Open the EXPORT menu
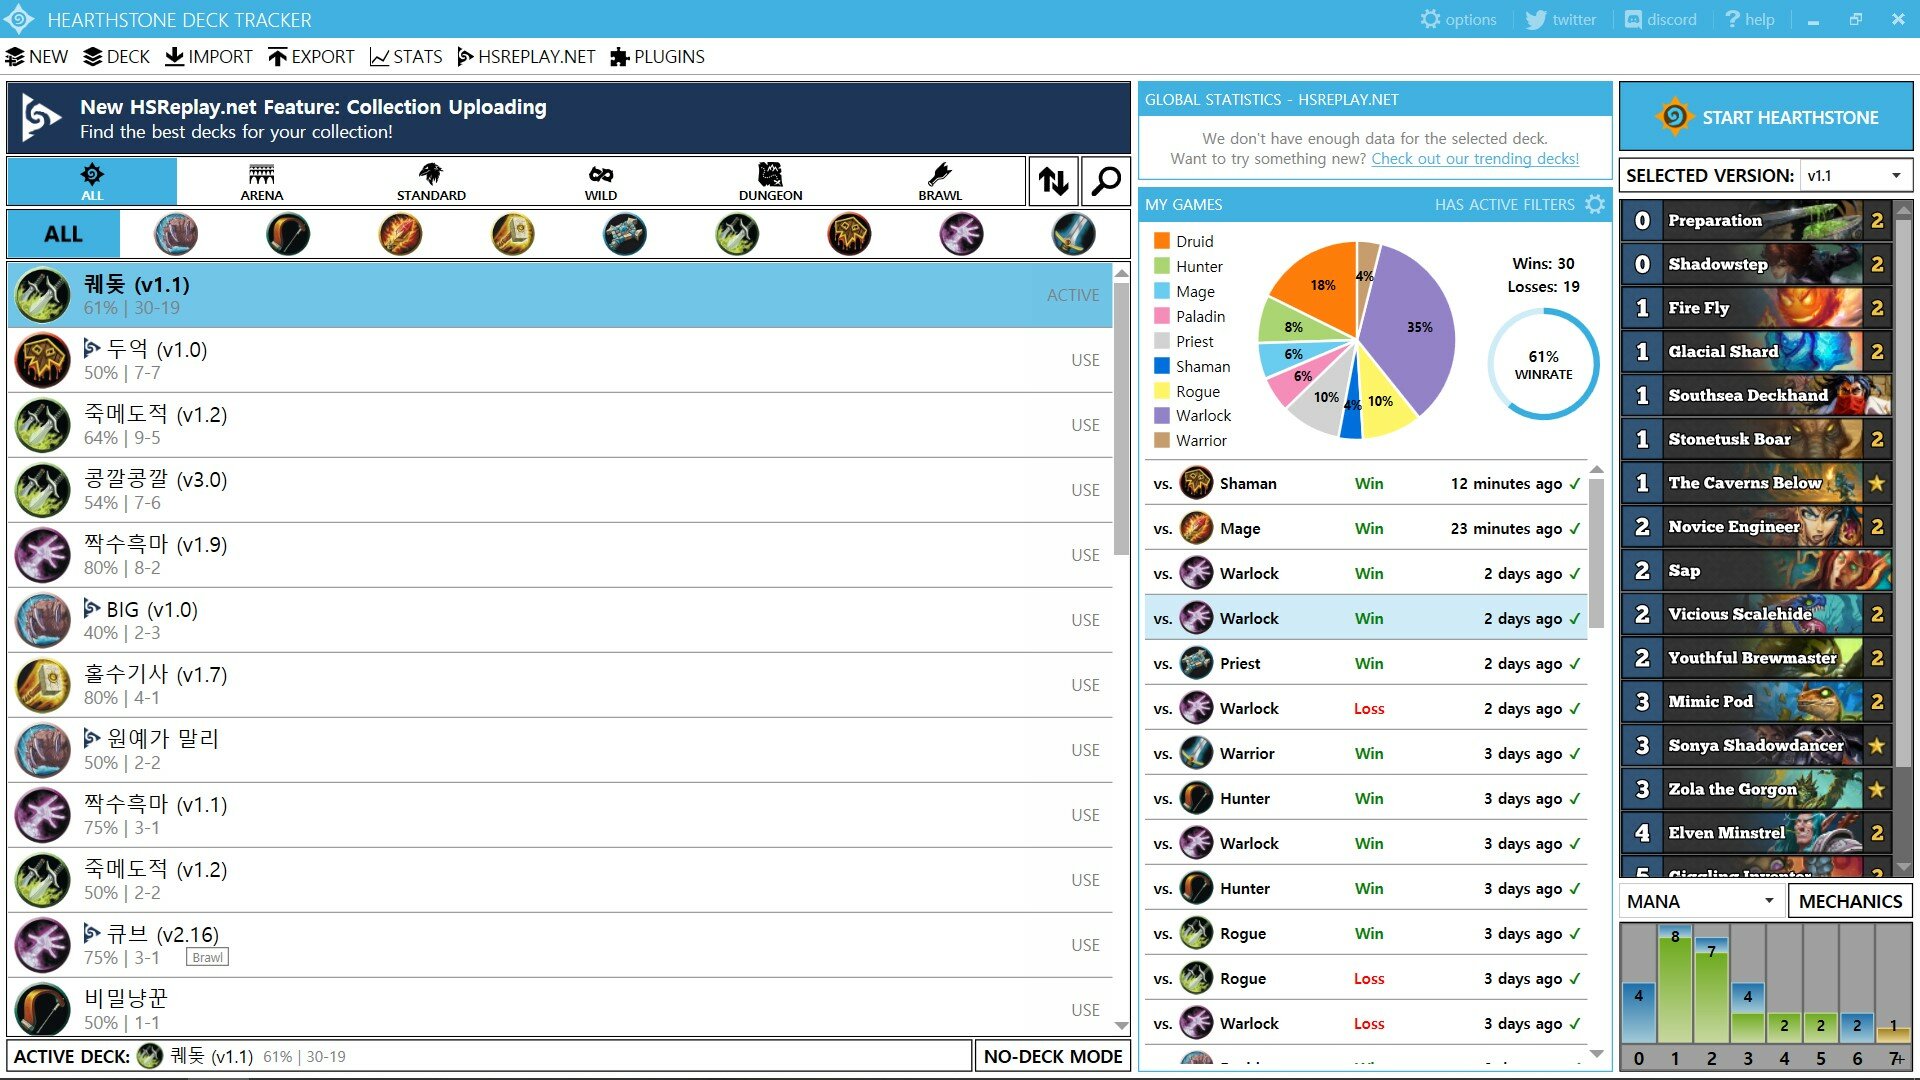This screenshot has height=1080, width=1920. click(x=311, y=57)
